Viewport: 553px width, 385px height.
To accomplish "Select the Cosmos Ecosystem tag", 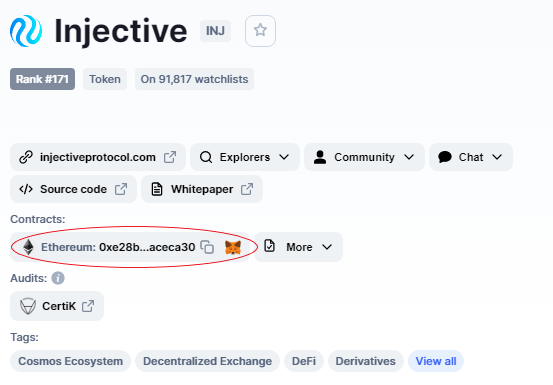I will click(x=71, y=361).
